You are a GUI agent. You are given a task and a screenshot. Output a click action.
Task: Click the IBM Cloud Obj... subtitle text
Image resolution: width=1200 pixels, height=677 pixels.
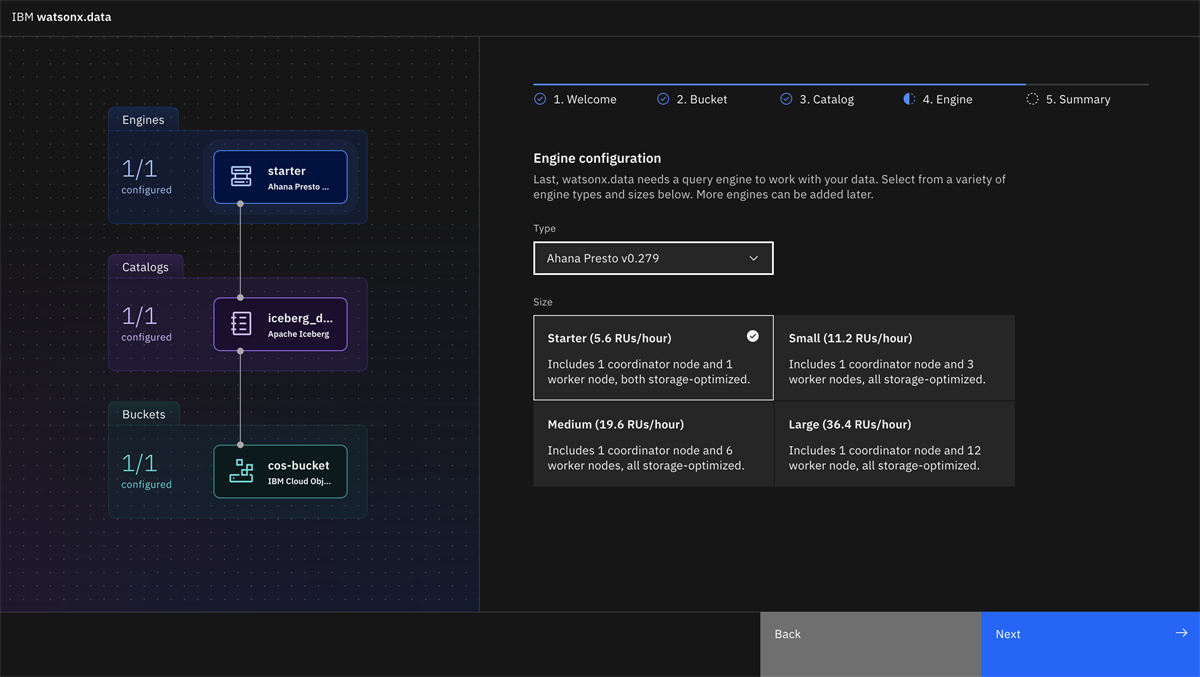tap(299, 481)
